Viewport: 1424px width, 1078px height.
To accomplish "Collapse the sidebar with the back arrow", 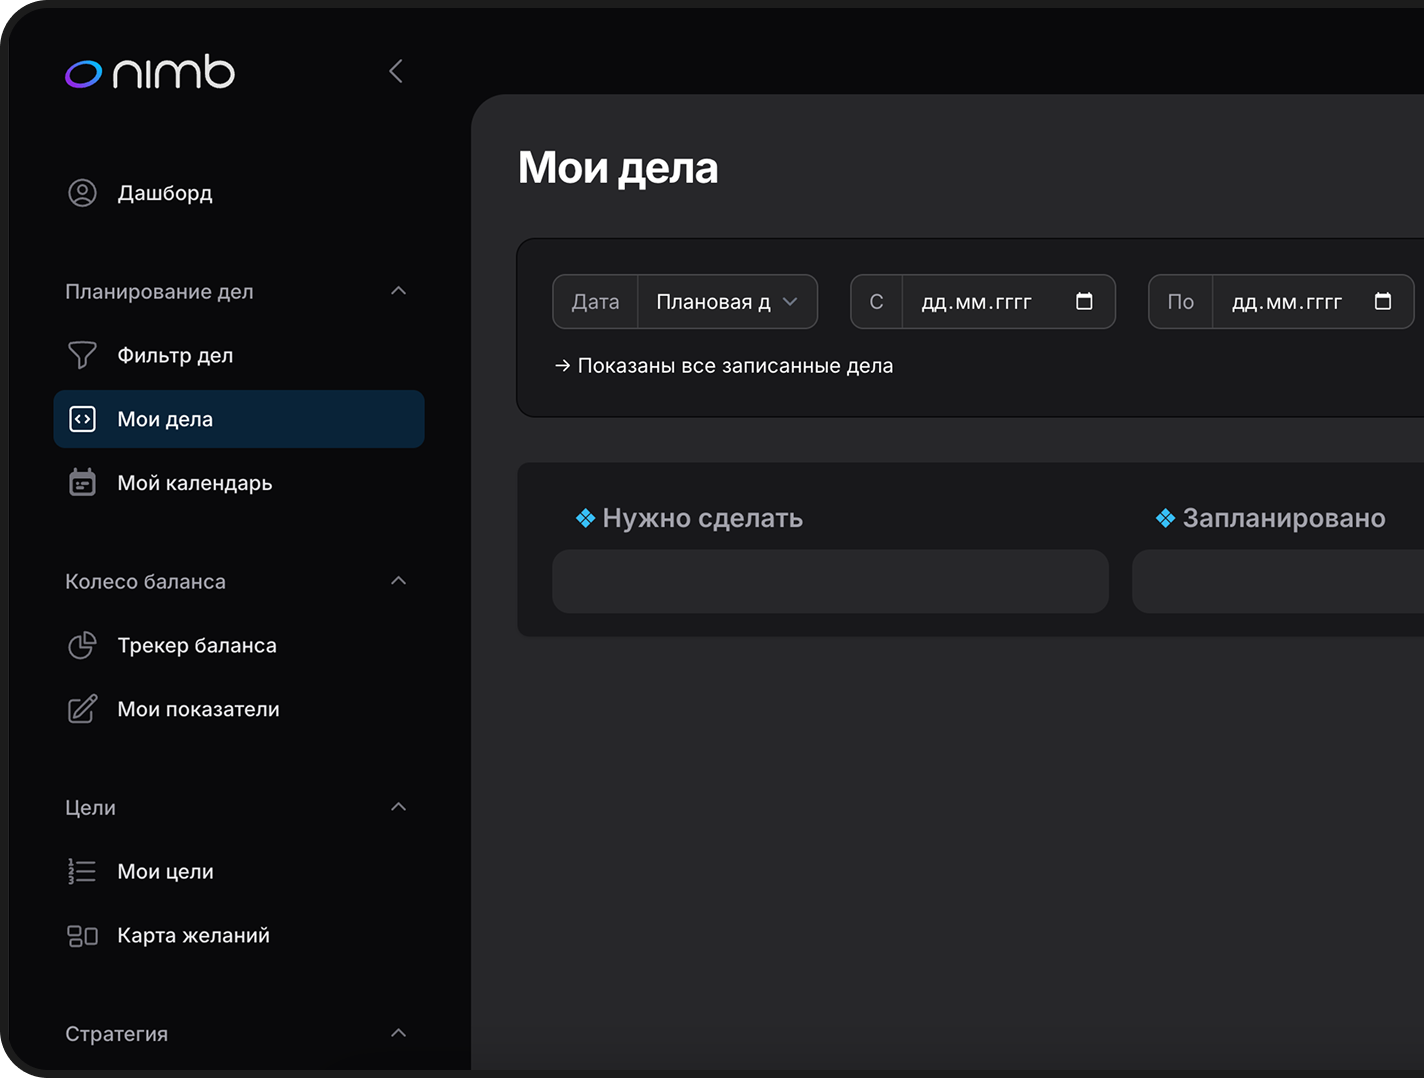I will coord(396,71).
